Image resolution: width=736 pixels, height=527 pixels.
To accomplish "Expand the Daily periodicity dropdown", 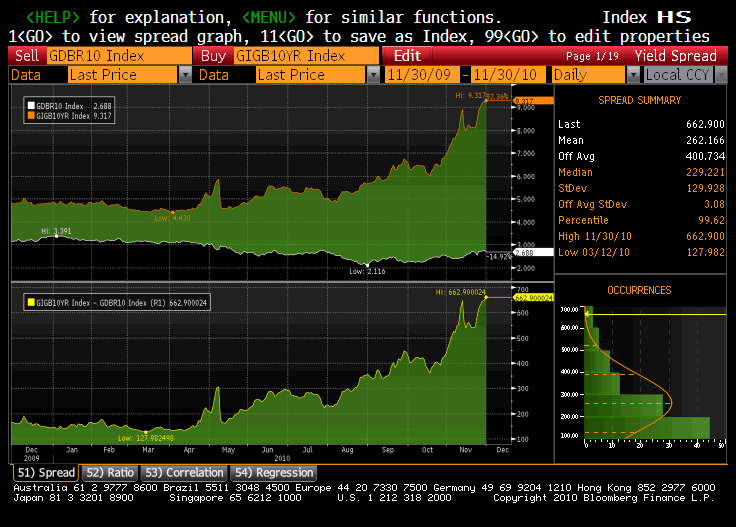I will point(633,75).
